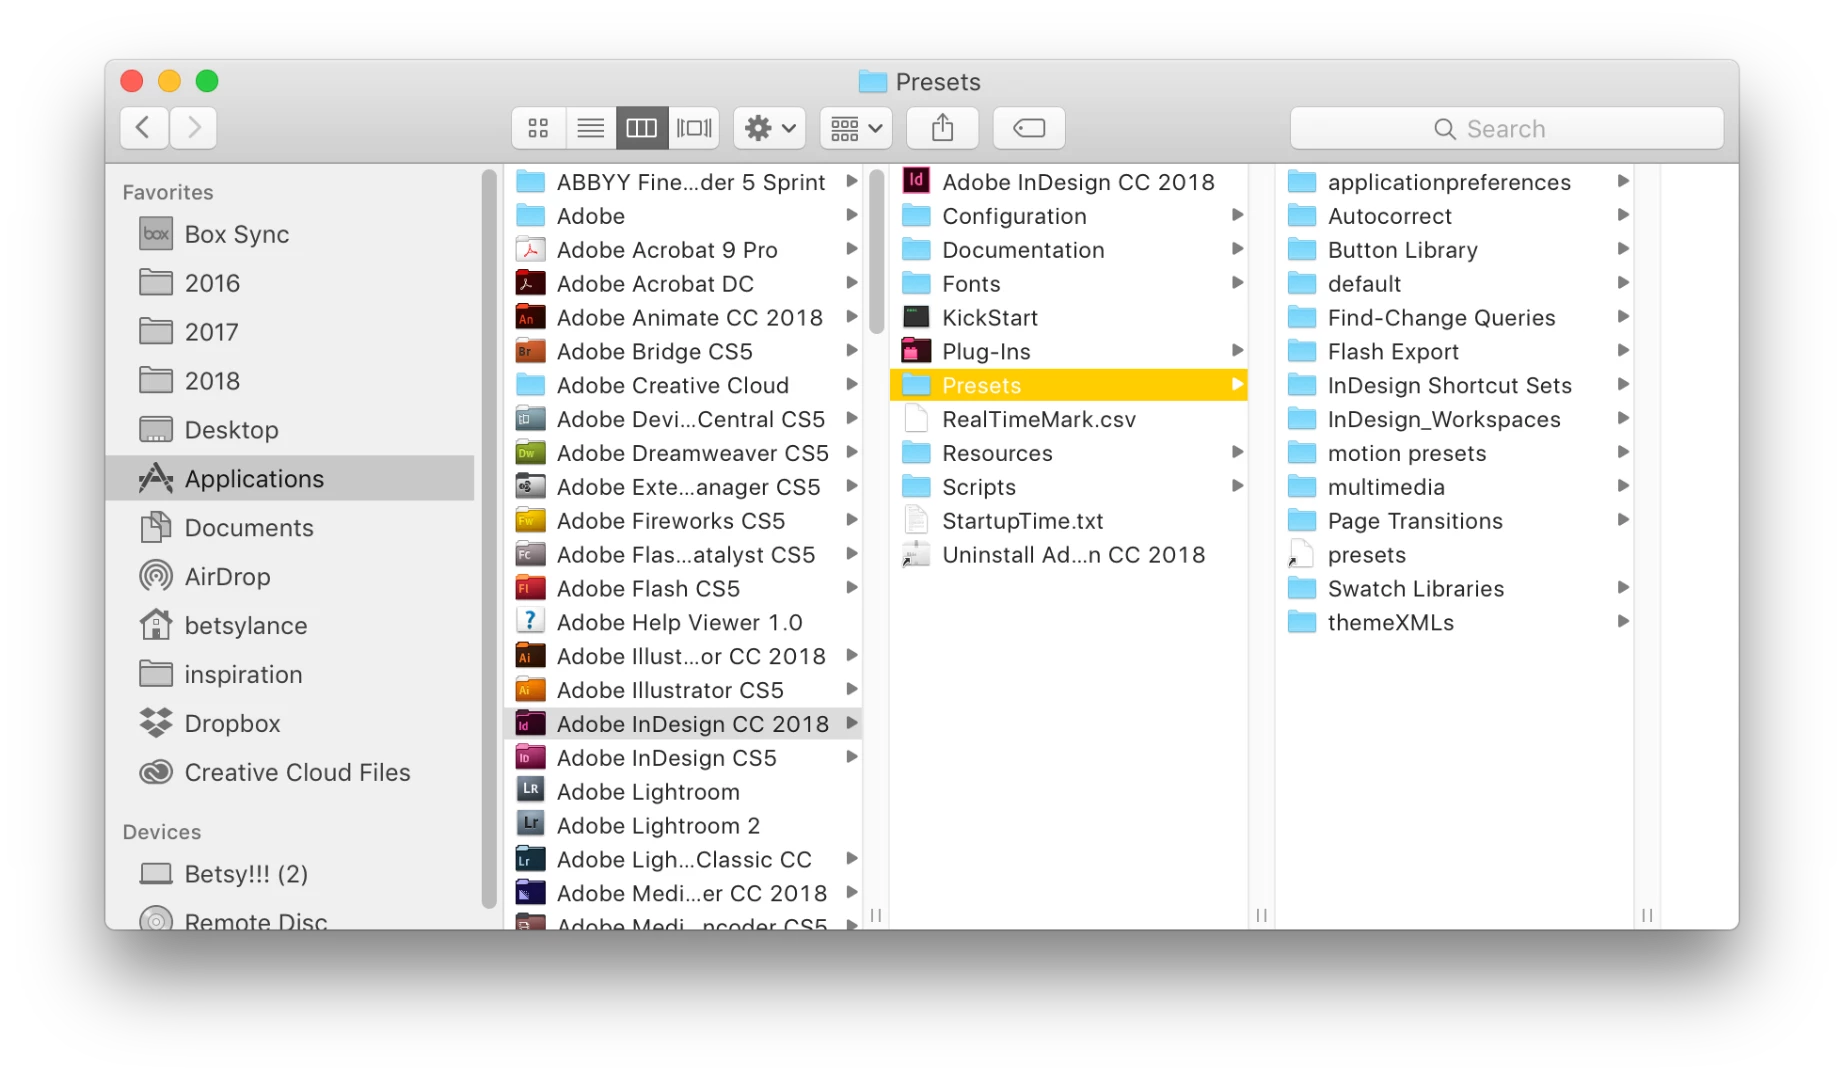
Task: Open the Button Library folder
Action: pyautogui.click(x=1456, y=250)
